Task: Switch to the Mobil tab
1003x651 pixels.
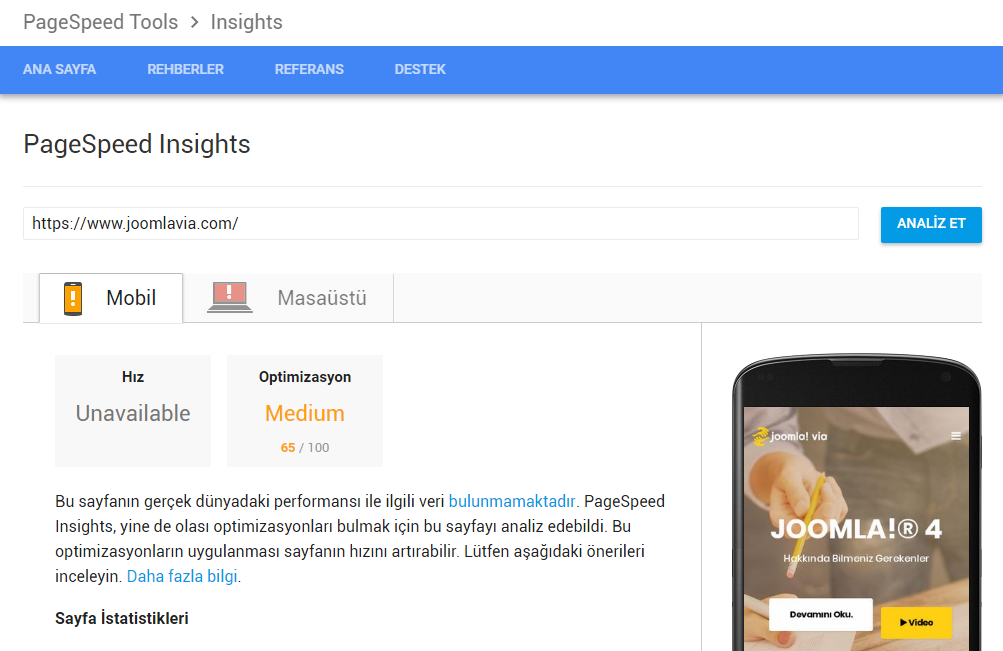Action: pyautogui.click(x=111, y=298)
